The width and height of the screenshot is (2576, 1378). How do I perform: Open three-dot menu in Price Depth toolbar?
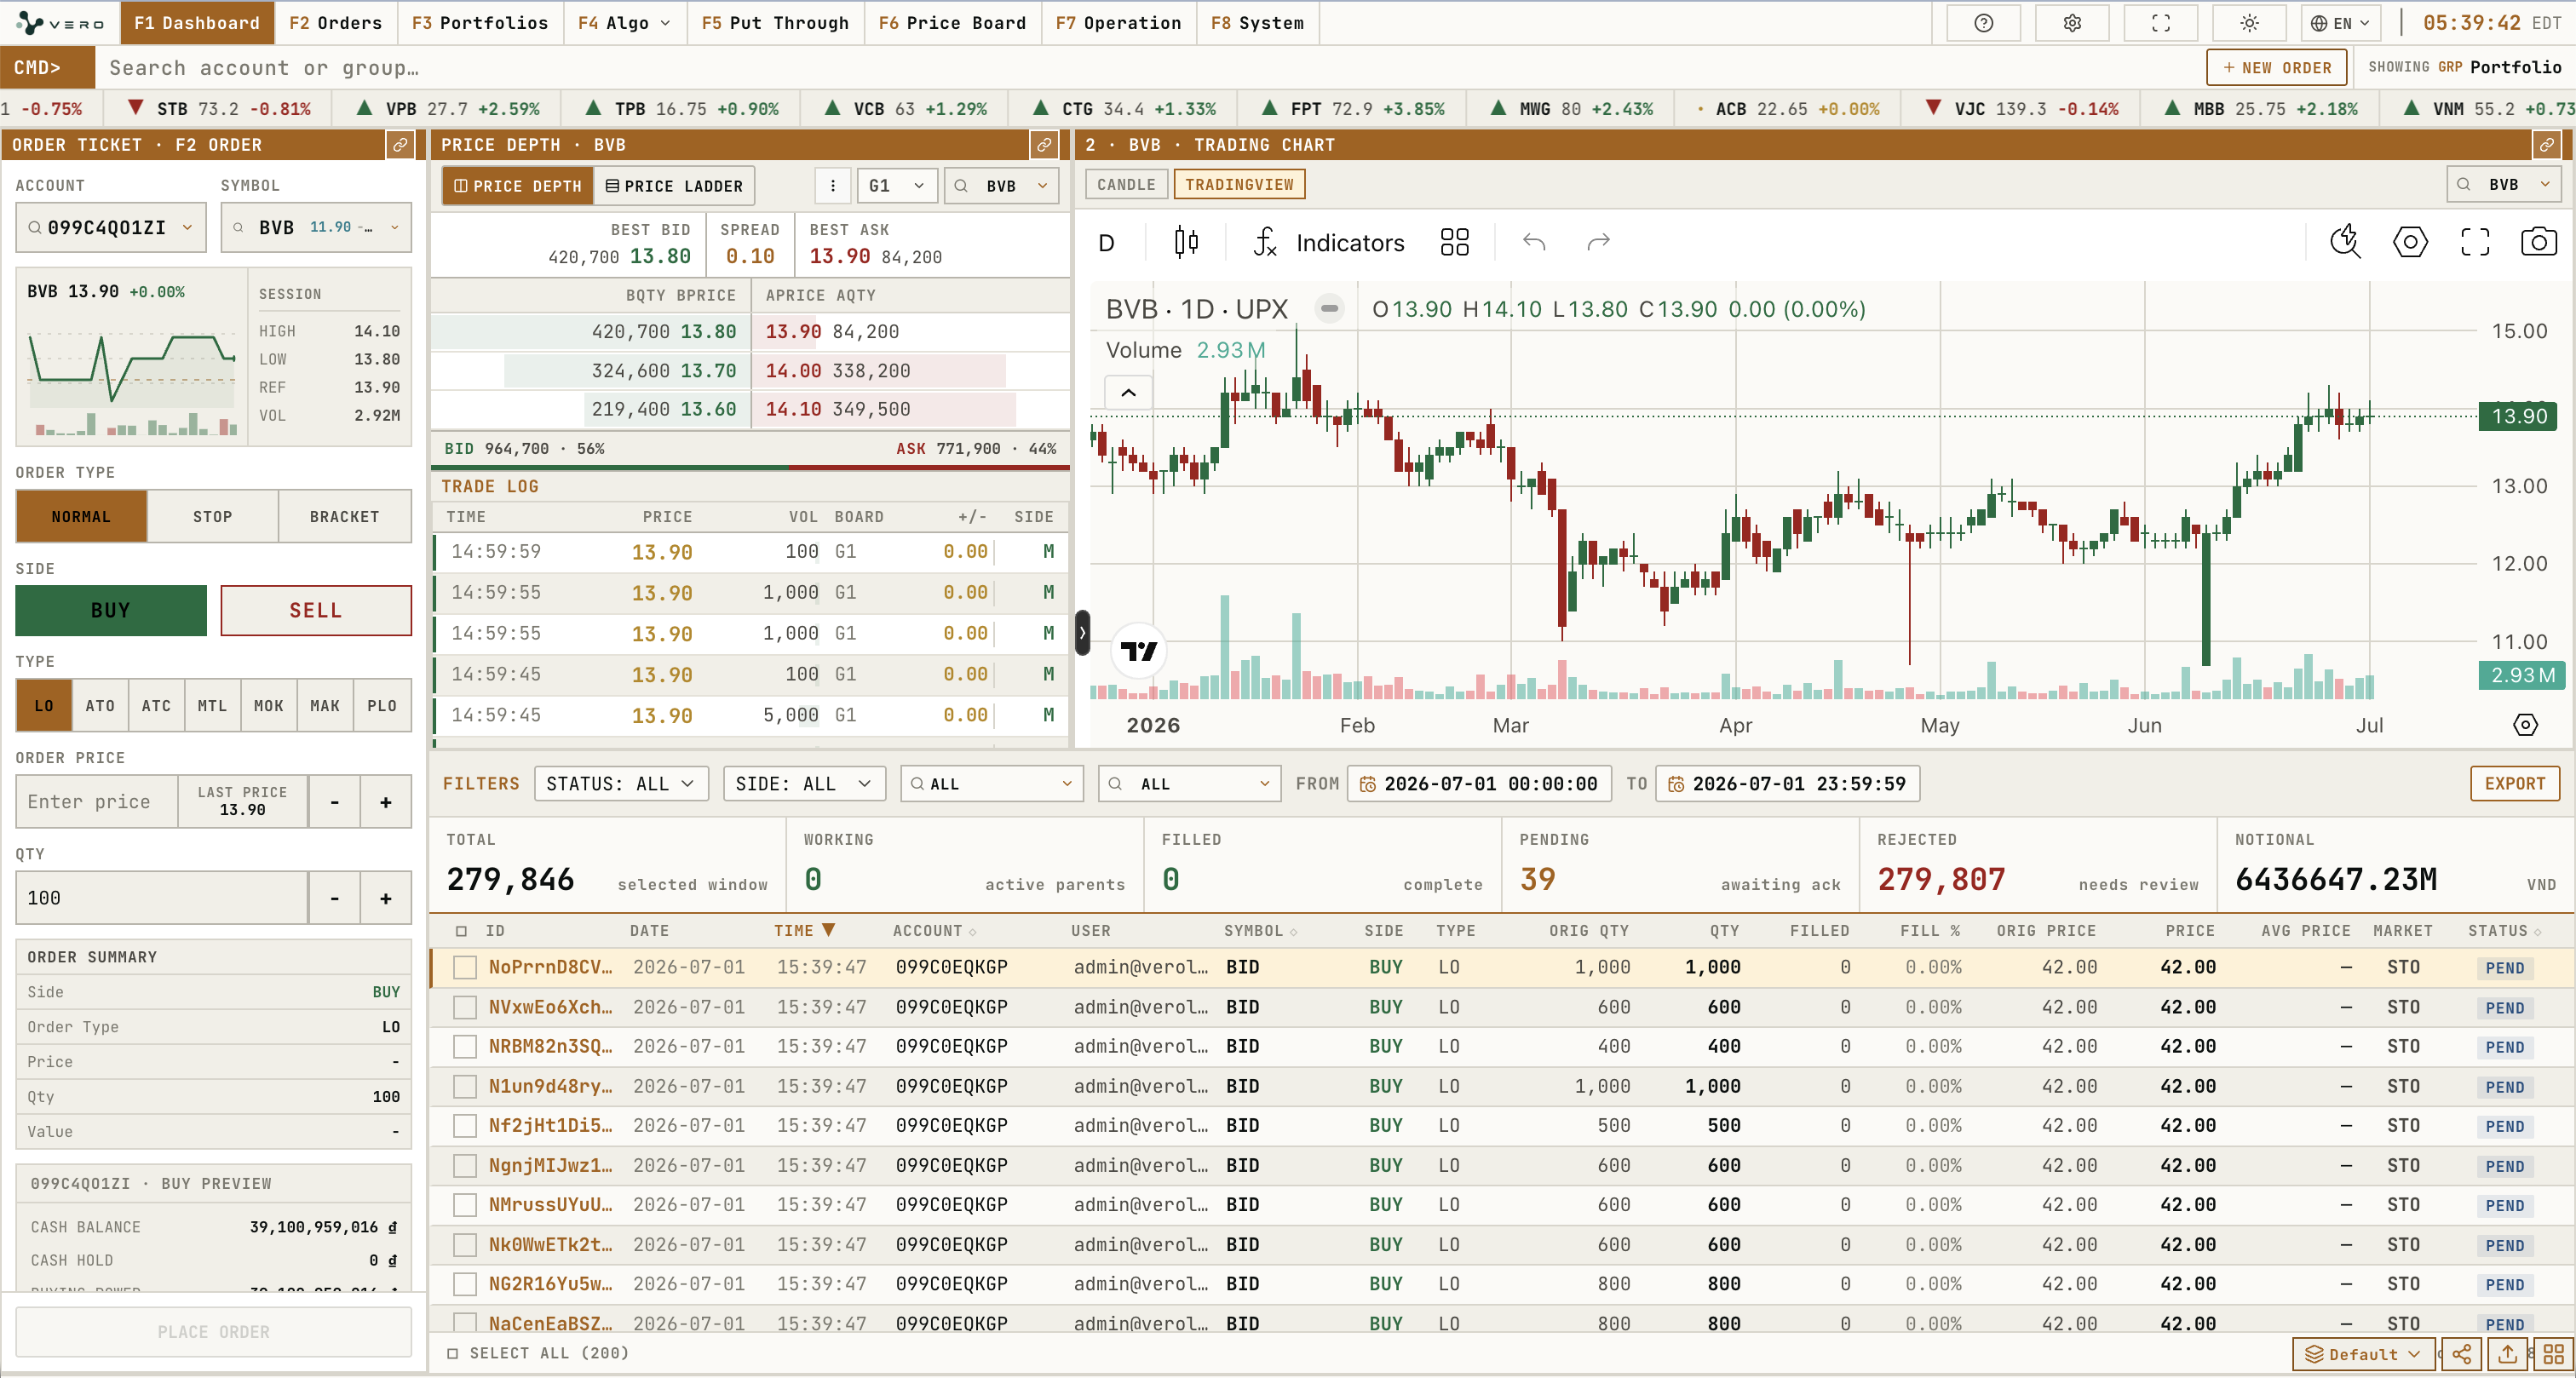[x=832, y=185]
